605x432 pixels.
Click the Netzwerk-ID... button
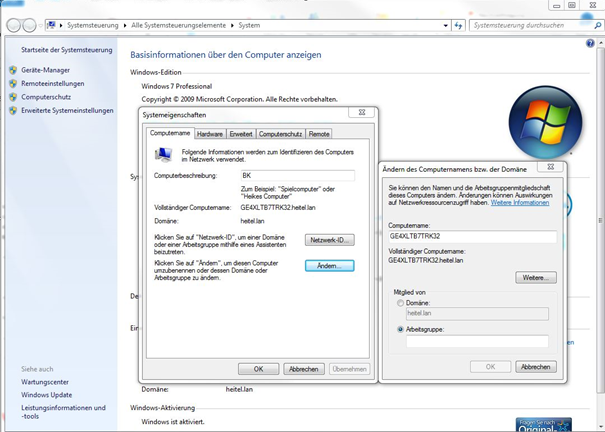[x=330, y=240]
